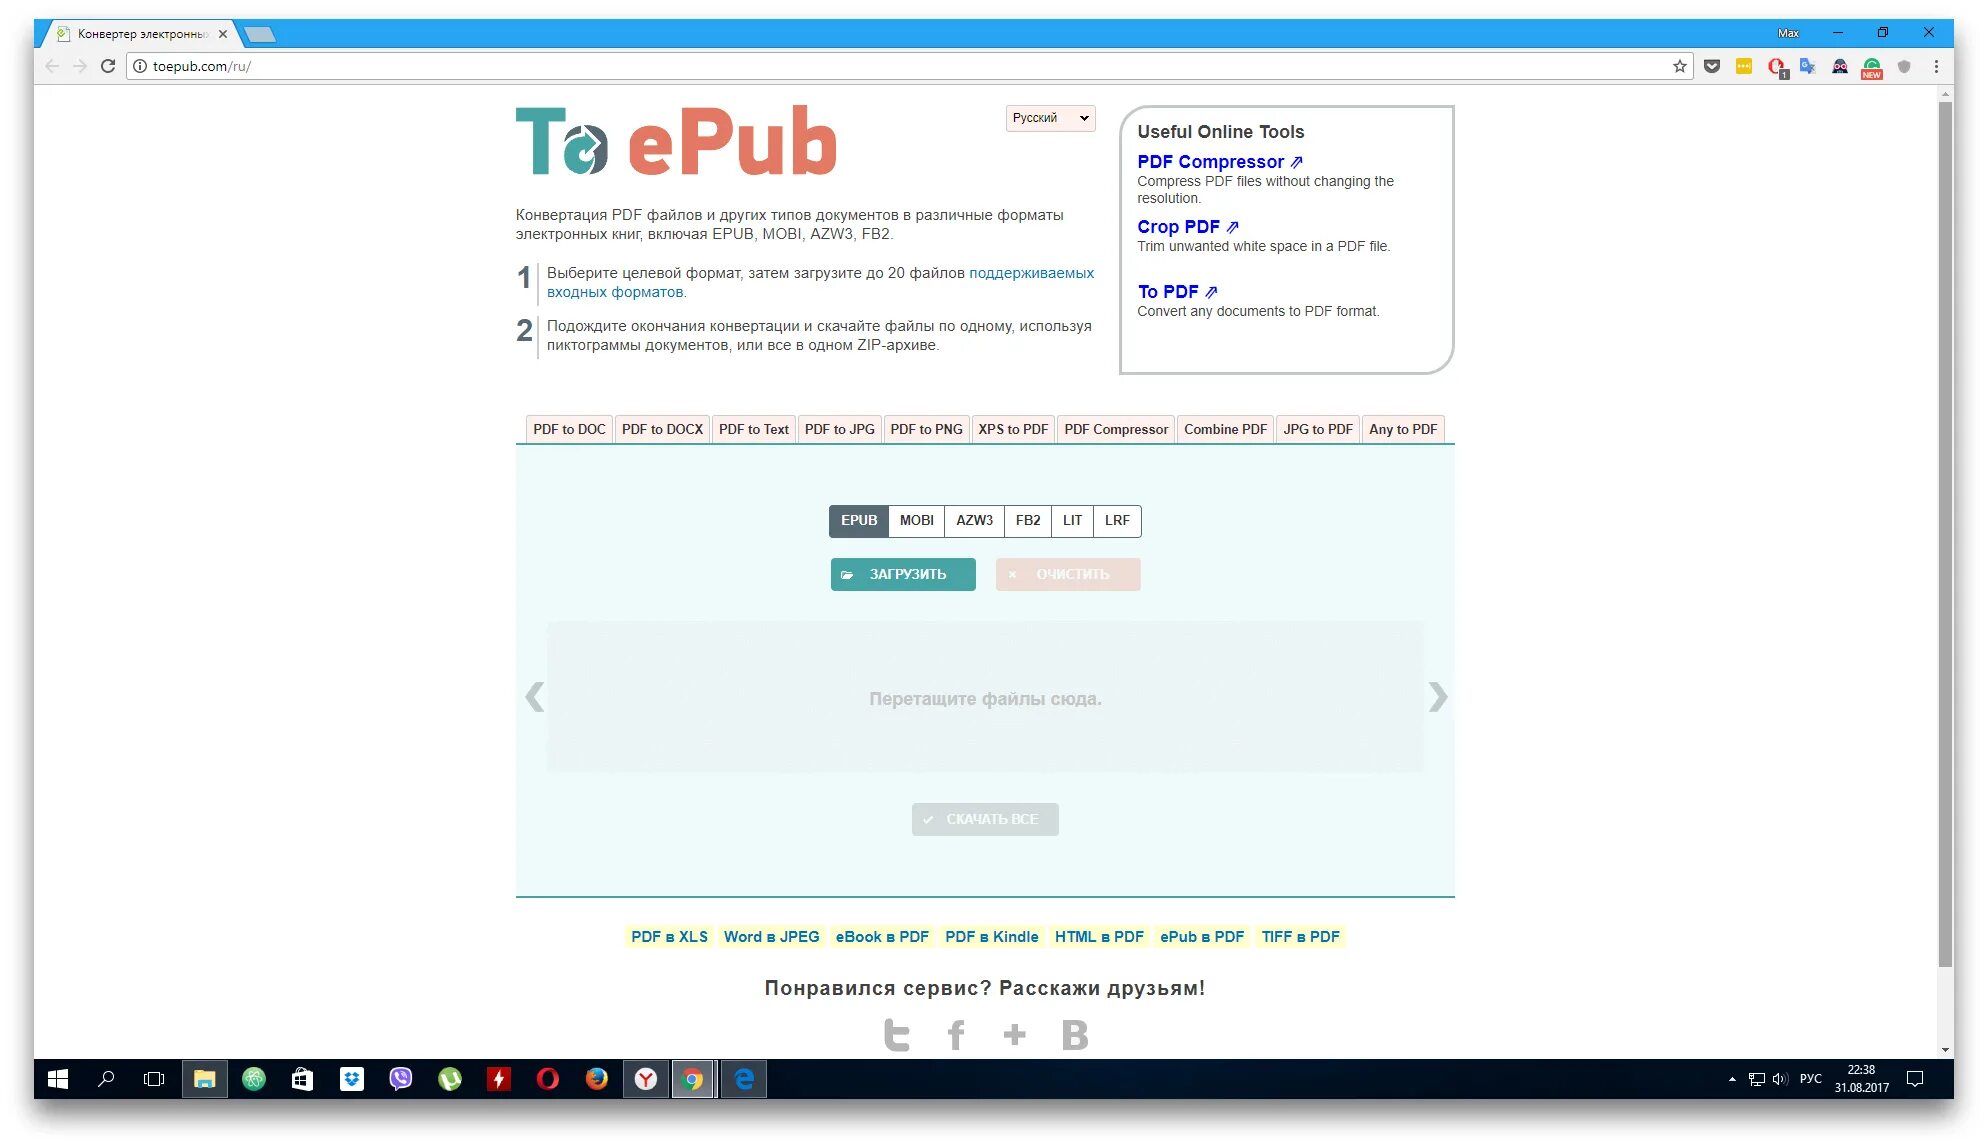
Task: Select the EPUB format toggle
Action: click(x=857, y=521)
